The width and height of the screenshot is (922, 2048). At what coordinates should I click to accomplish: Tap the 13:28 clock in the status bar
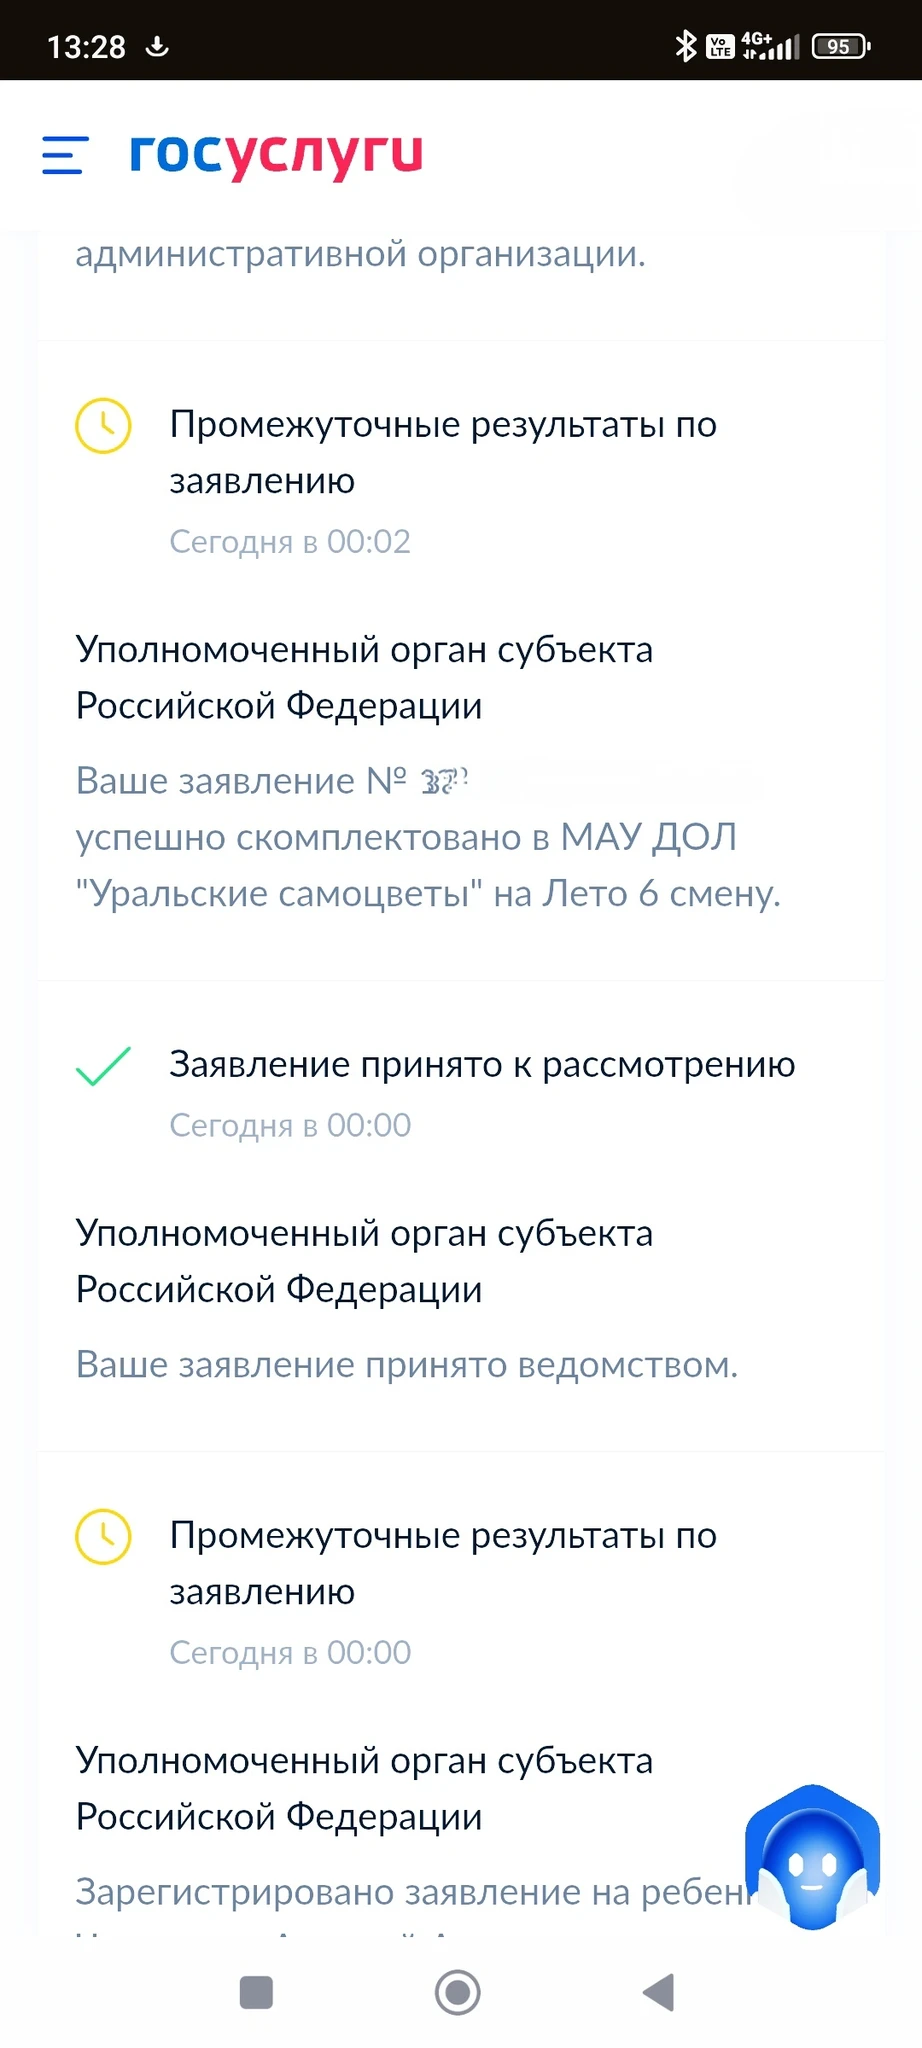(x=87, y=47)
